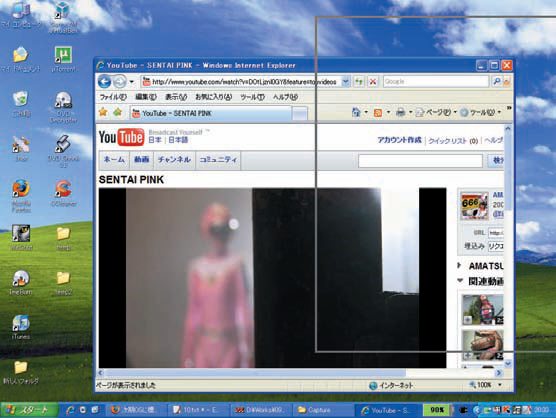Click the アカウント作成 link
This screenshot has height=418, width=556.
399,140
